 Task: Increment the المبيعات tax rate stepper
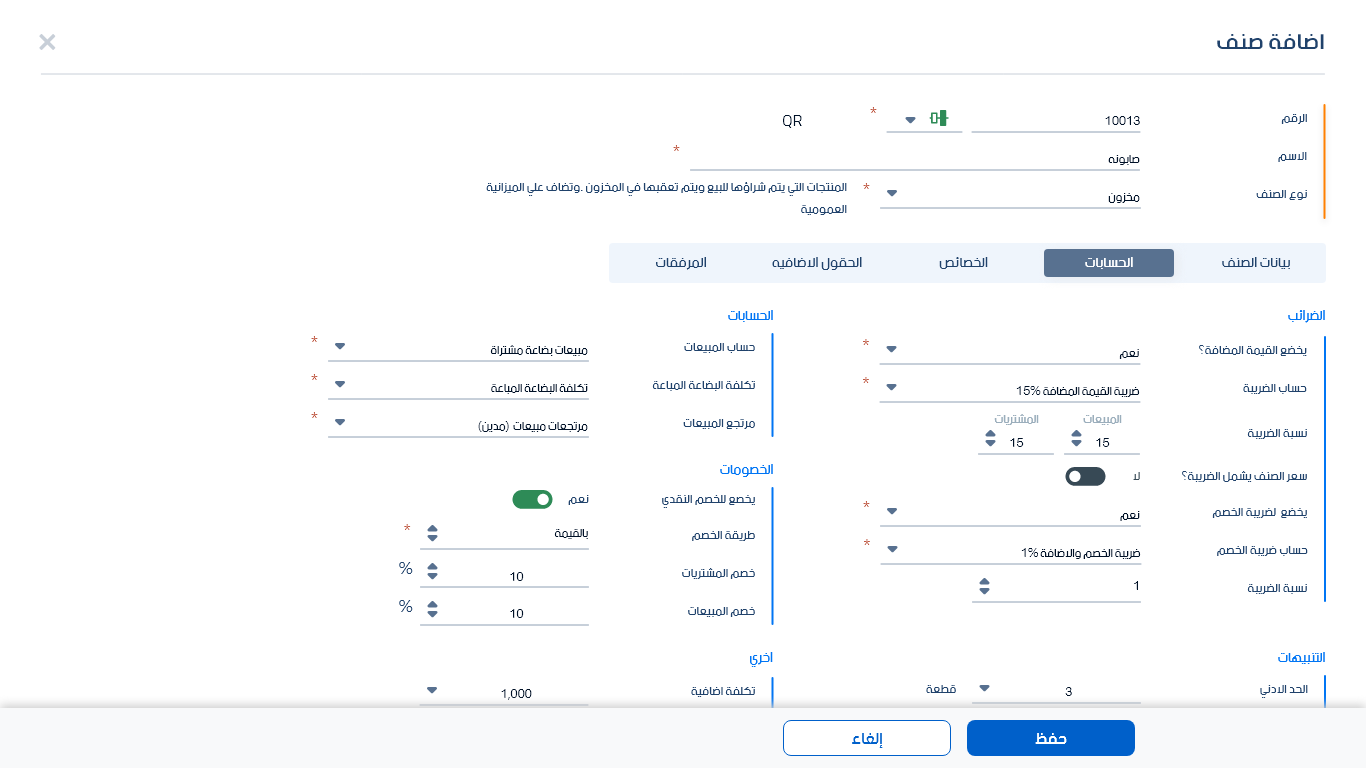(1075, 432)
